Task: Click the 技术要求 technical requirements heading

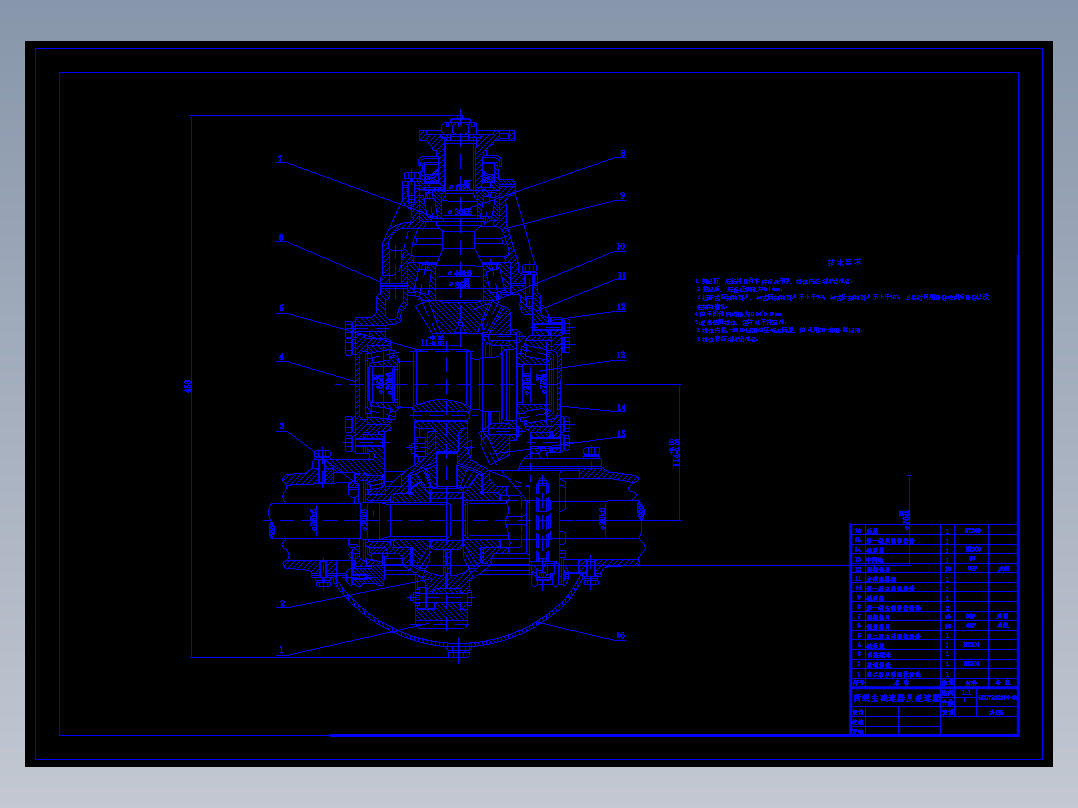Action: pos(844,262)
